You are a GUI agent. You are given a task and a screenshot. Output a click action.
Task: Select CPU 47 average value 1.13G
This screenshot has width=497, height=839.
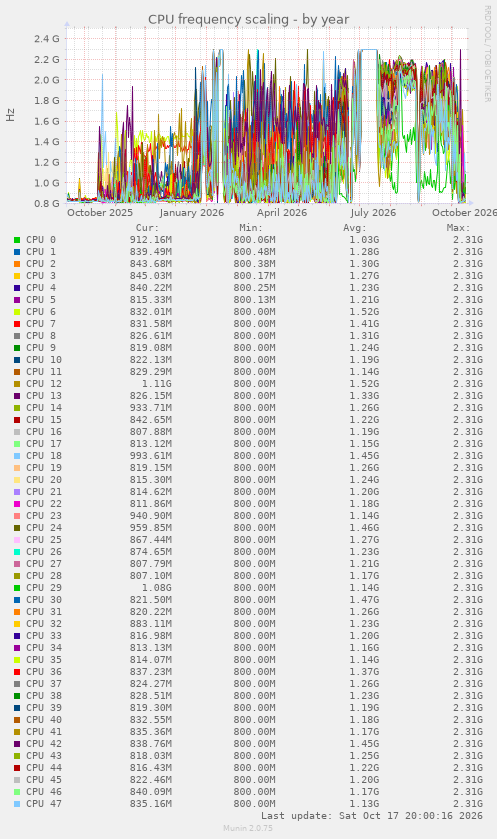364,803
